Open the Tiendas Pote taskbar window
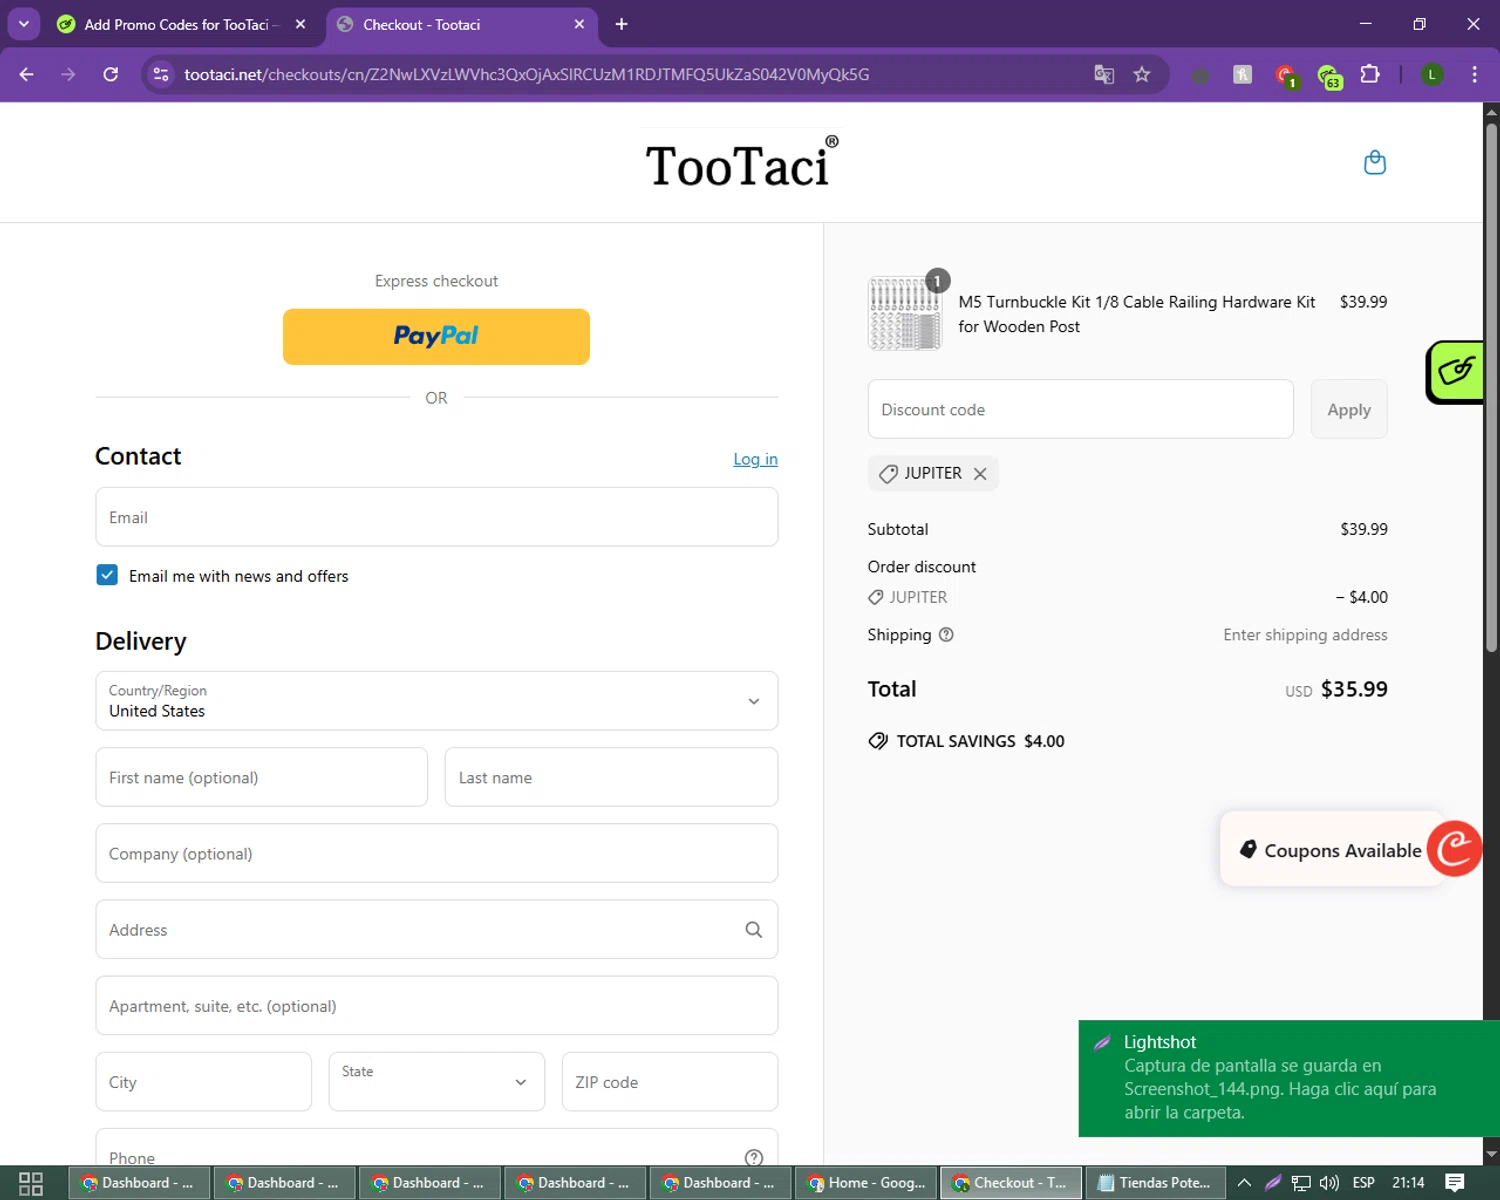The image size is (1500, 1200). coord(1154,1183)
